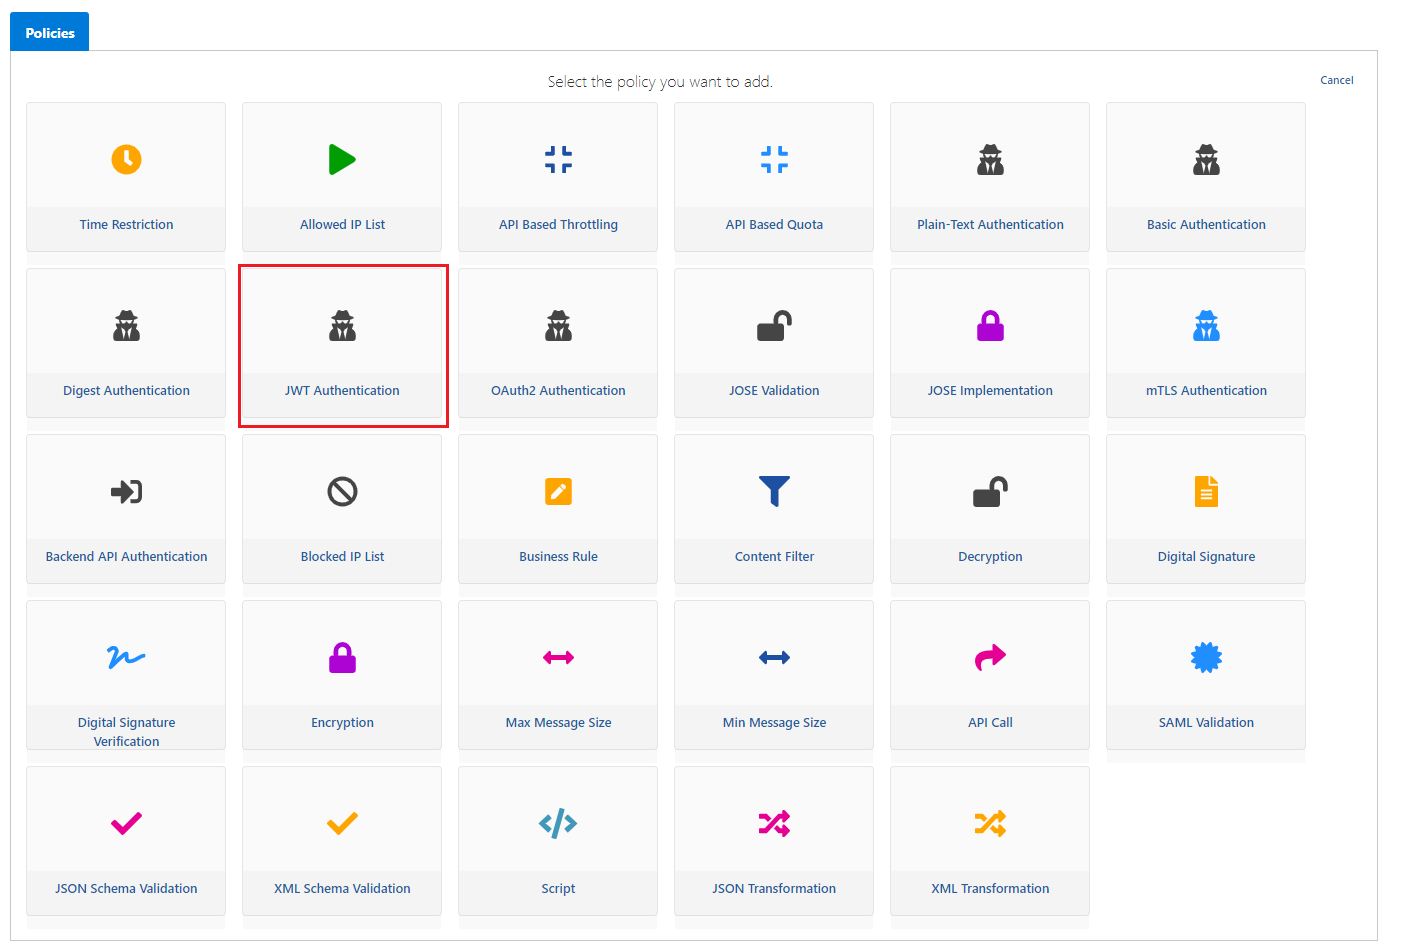
Task: Choose the API Based Throttling icon
Action: click(558, 159)
